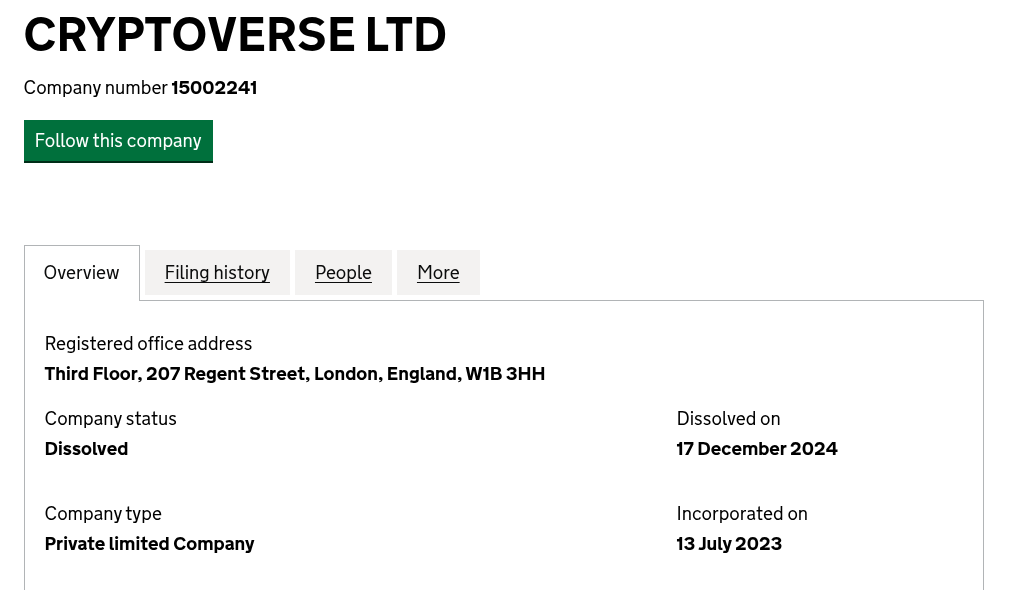1009x590 pixels.
Task: Click the 'Incorporated on' label
Action: [742, 514]
